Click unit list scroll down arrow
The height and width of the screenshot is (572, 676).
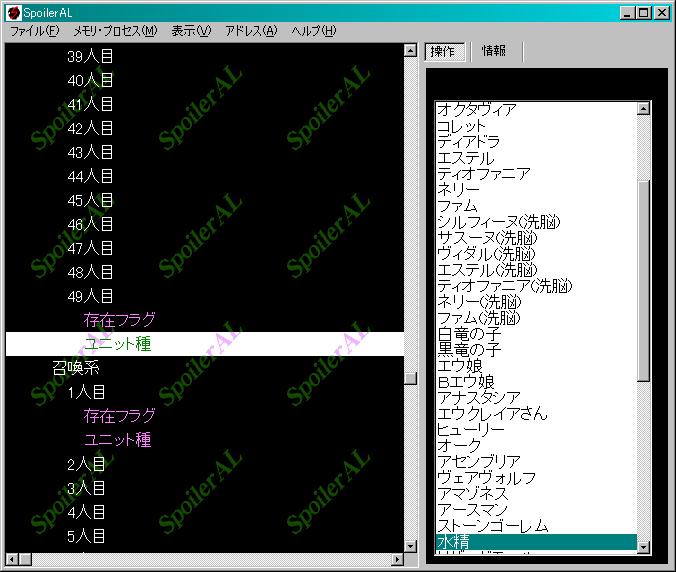643,546
